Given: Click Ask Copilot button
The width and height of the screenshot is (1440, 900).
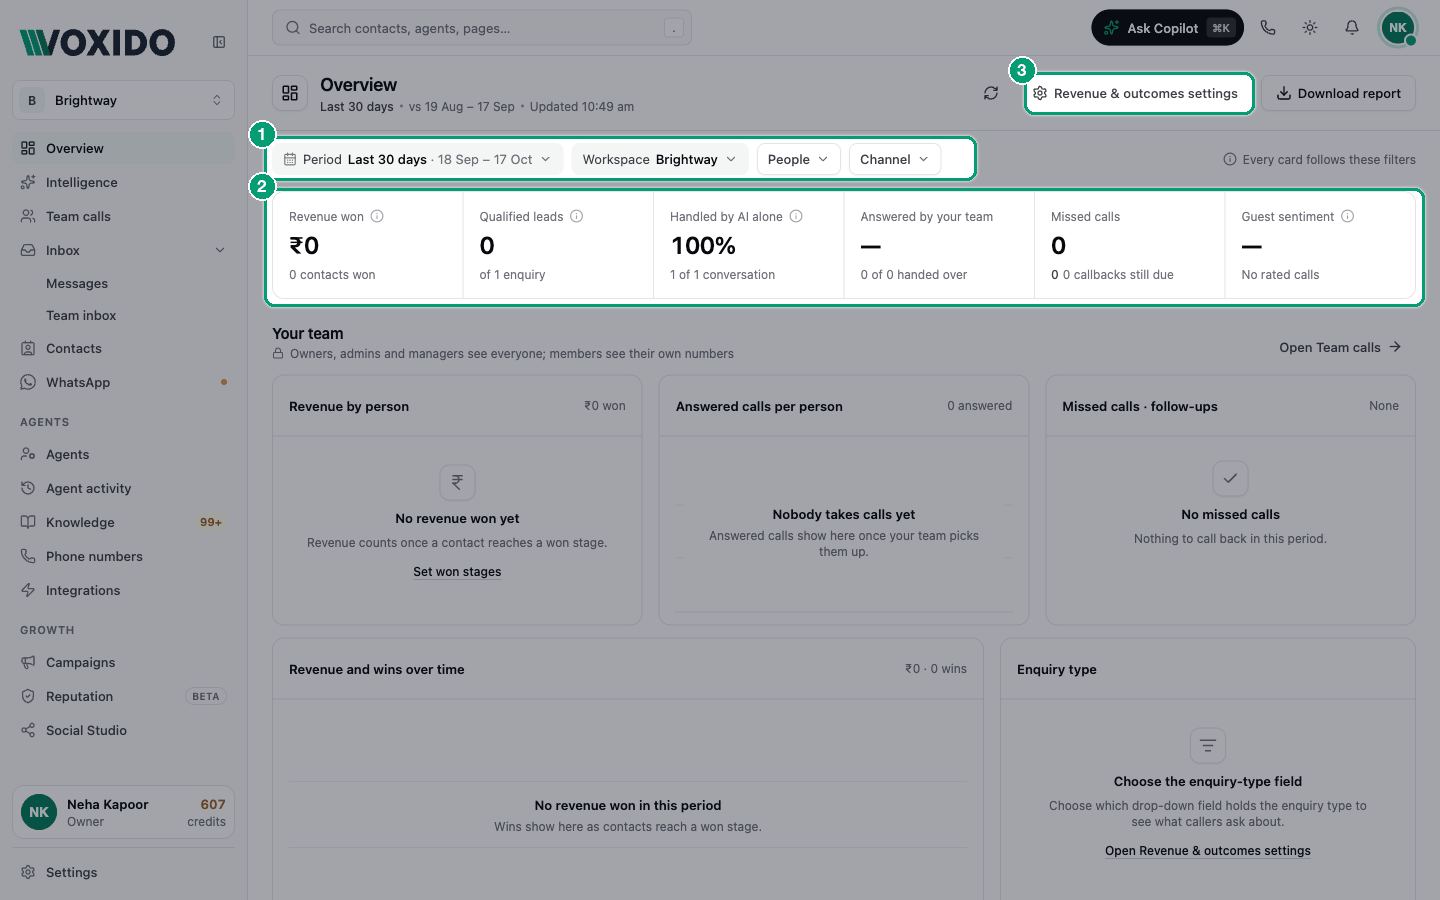Looking at the screenshot, I should pos(1167,28).
